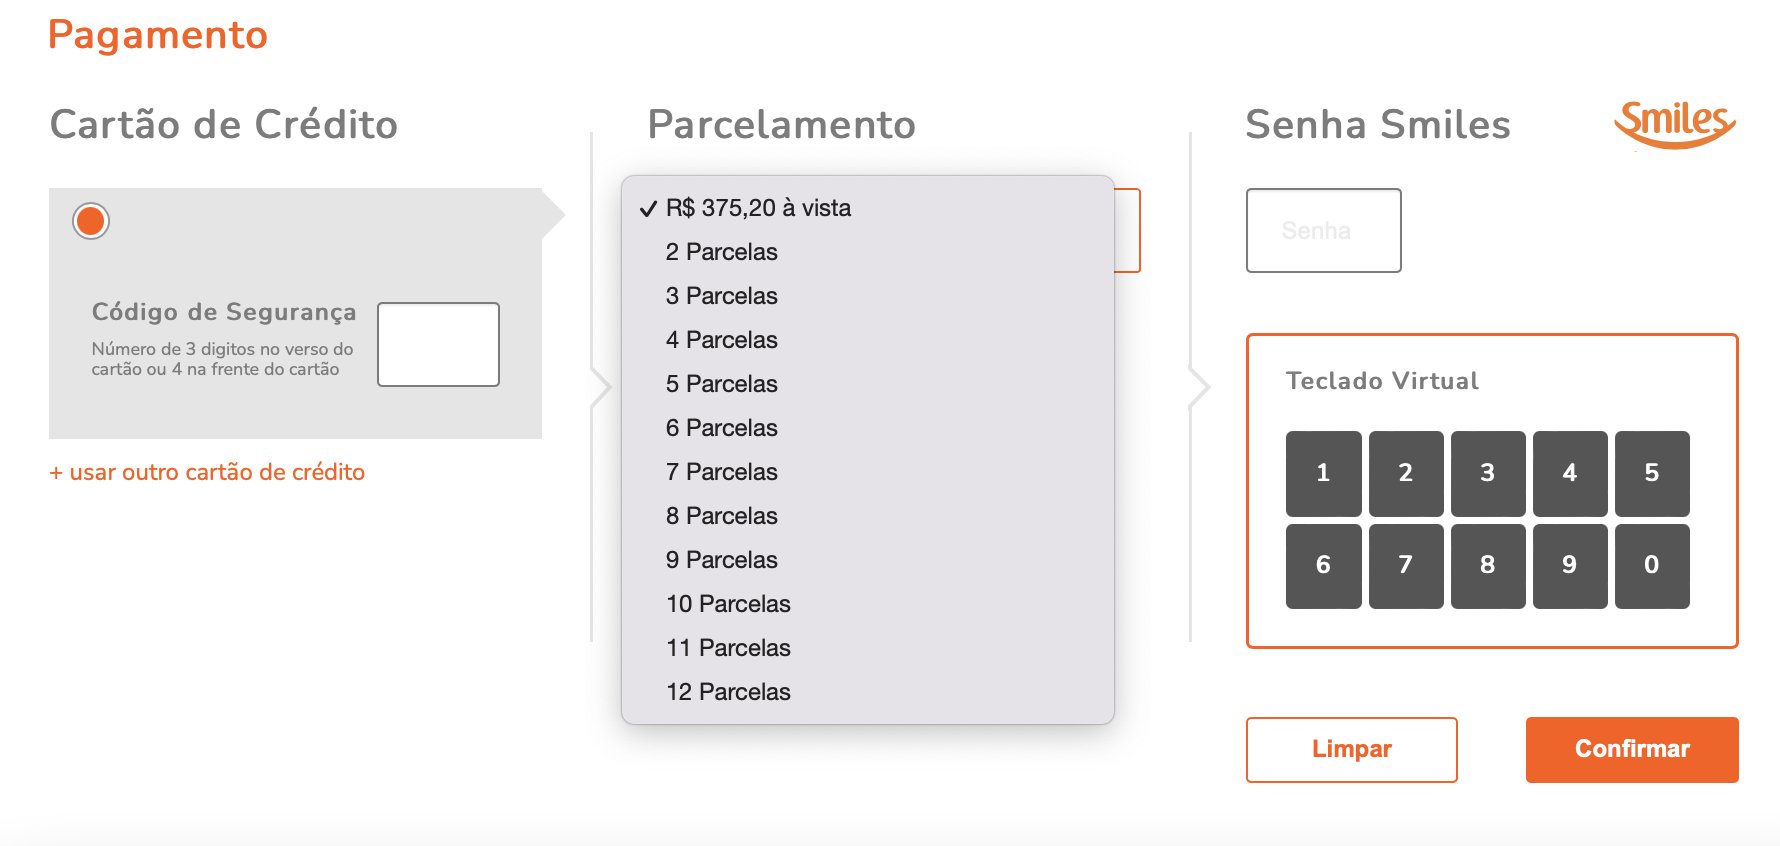Click the Confirmar button

tap(1632, 749)
